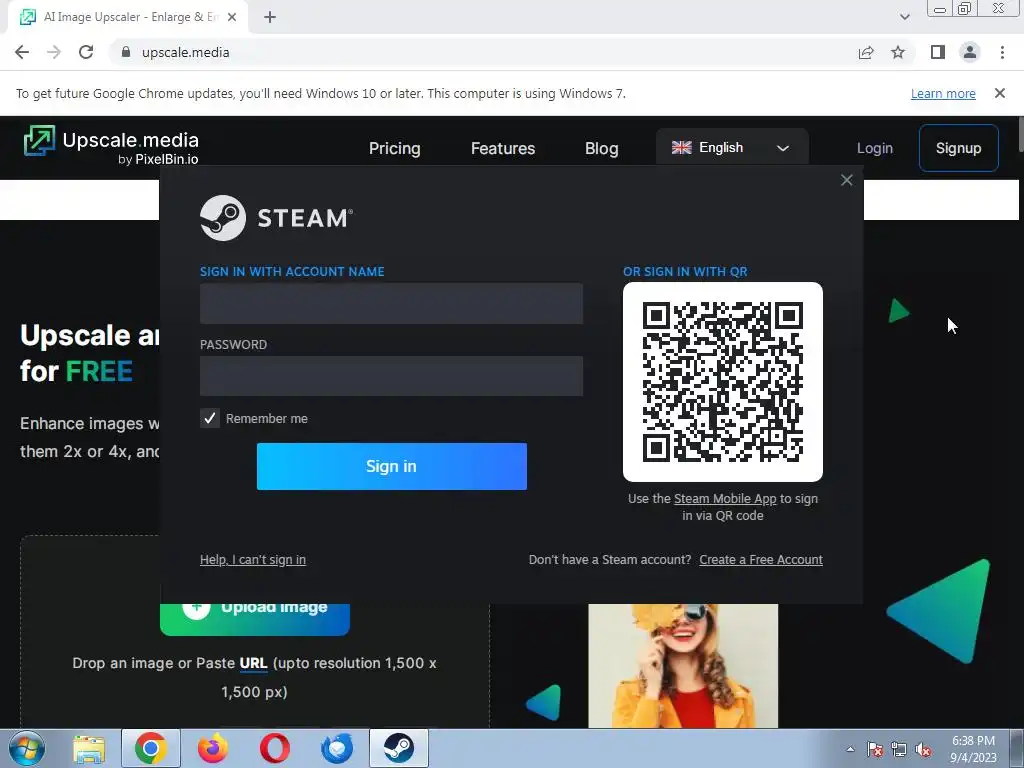Click the Steam taskbar icon
Image resolution: width=1024 pixels, height=768 pixels.
point(399,748)
